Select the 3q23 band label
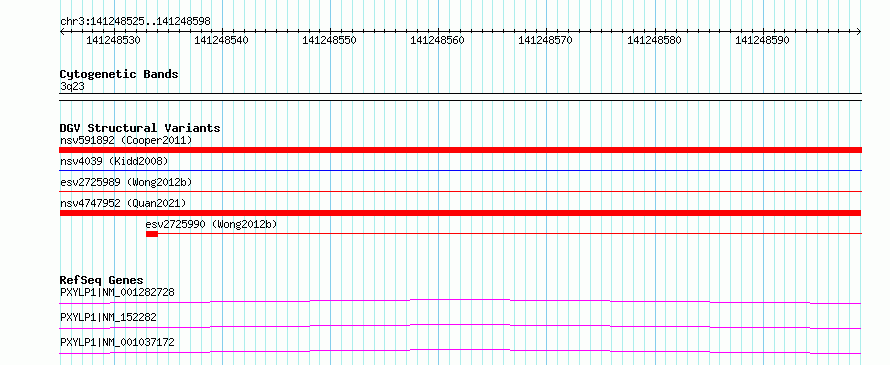 (x=73, y=87)
